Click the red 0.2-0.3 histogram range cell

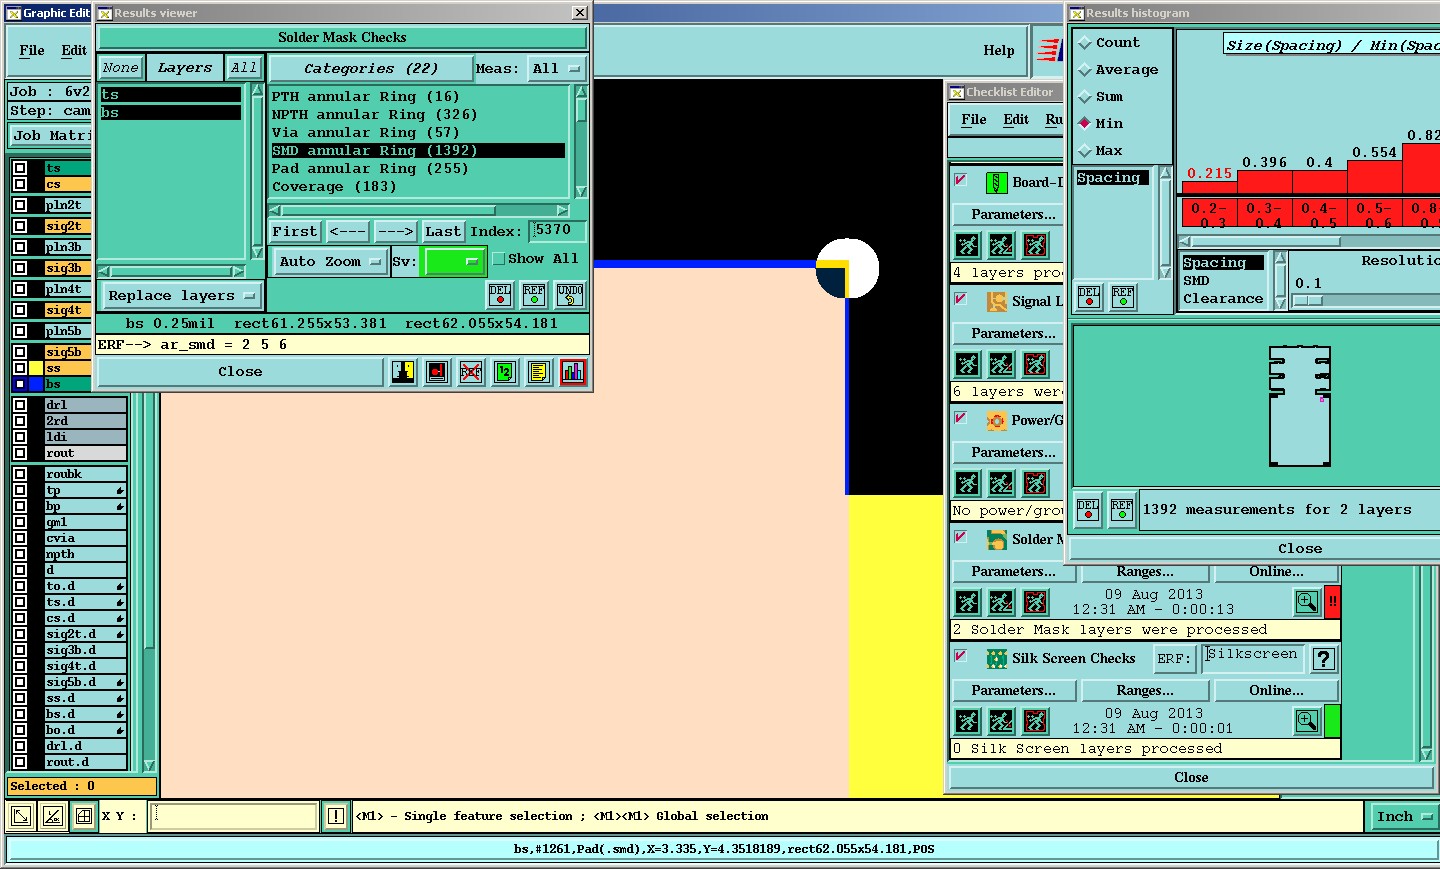coord(1209,214)
